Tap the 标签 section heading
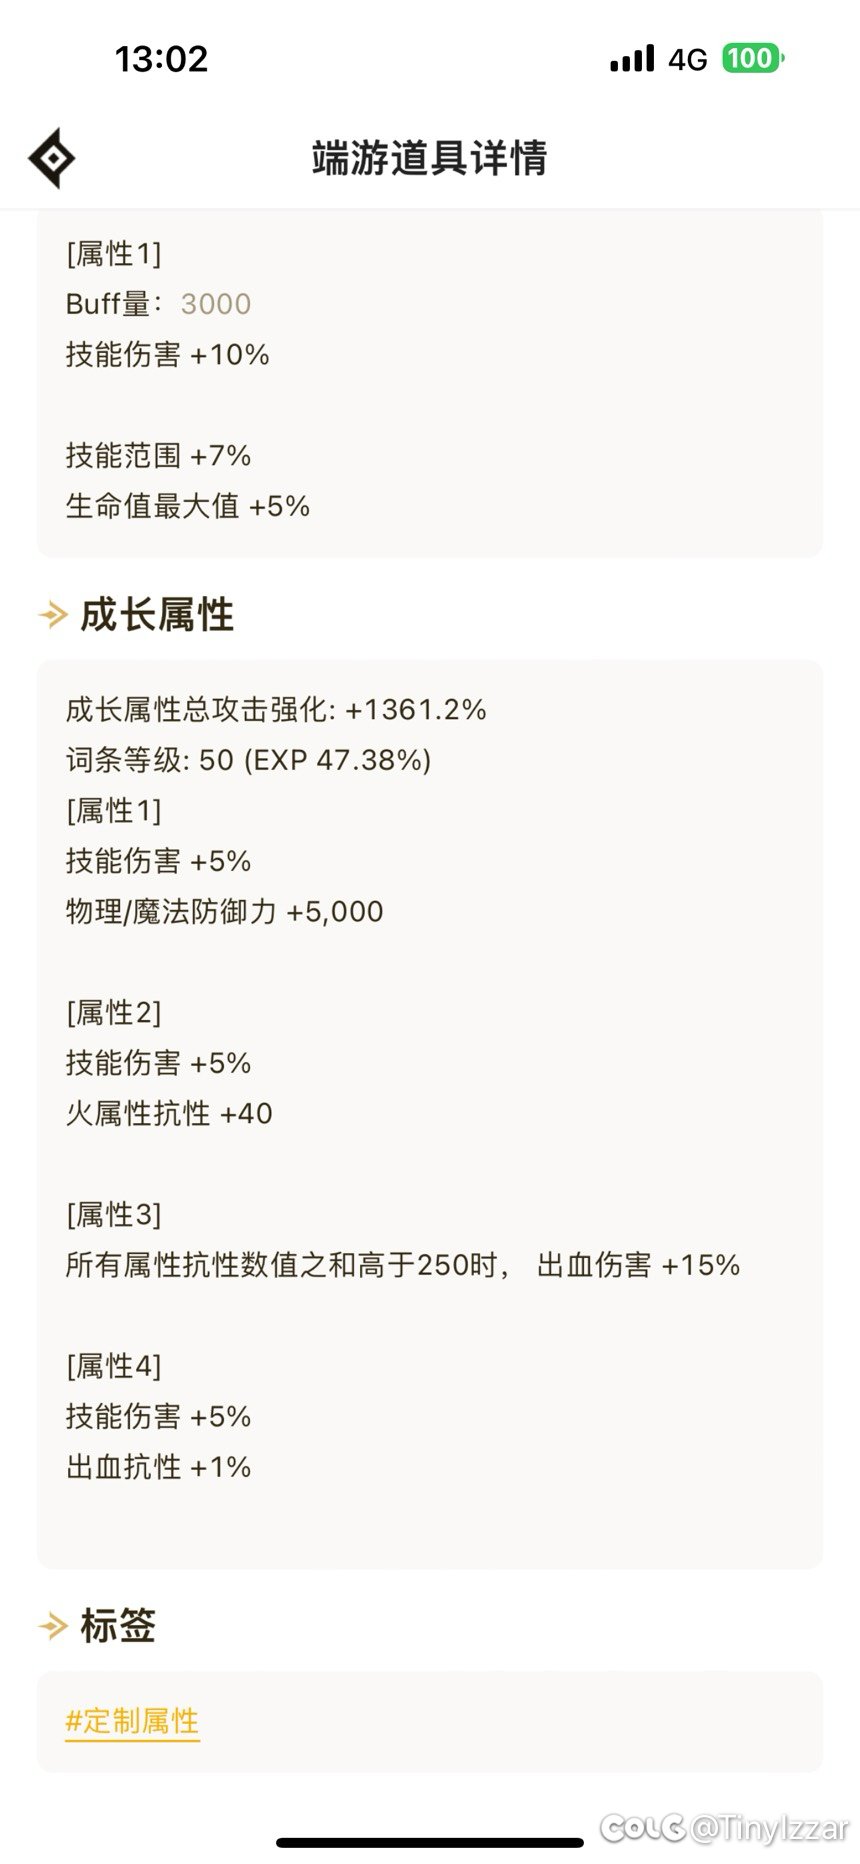 [118, 1627]
